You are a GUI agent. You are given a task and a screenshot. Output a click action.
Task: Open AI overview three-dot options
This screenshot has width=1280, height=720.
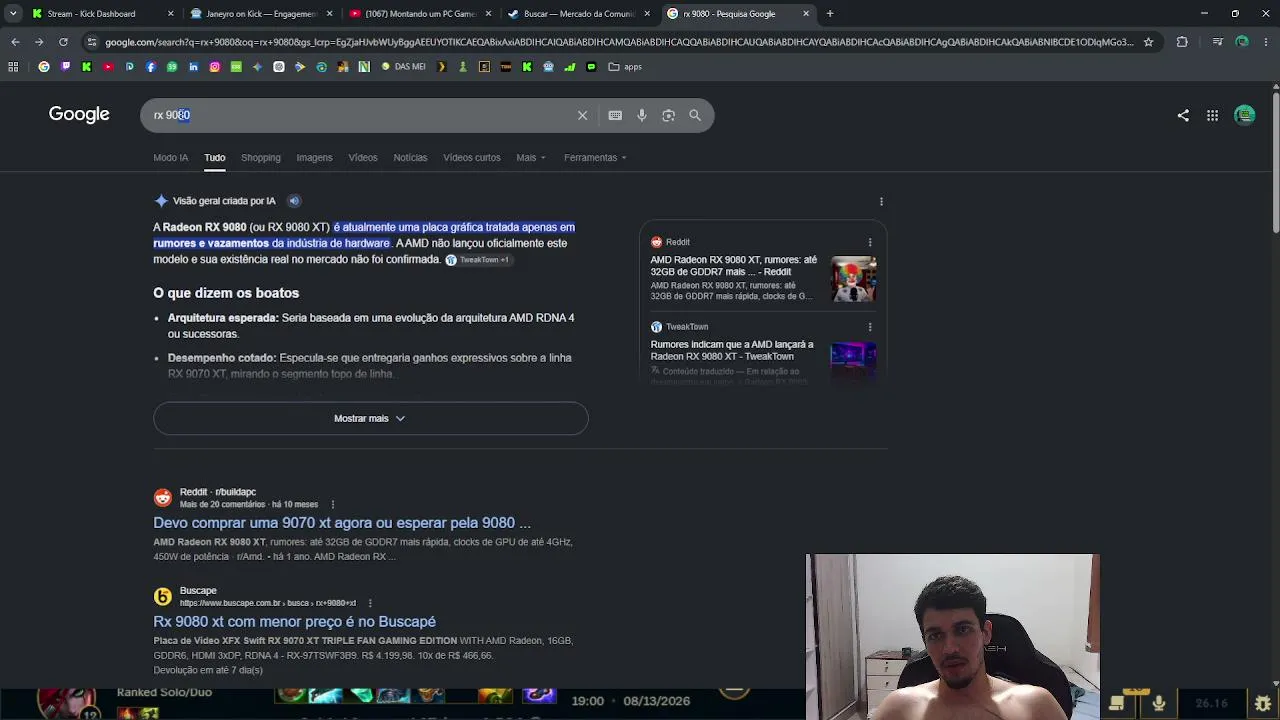881,201
